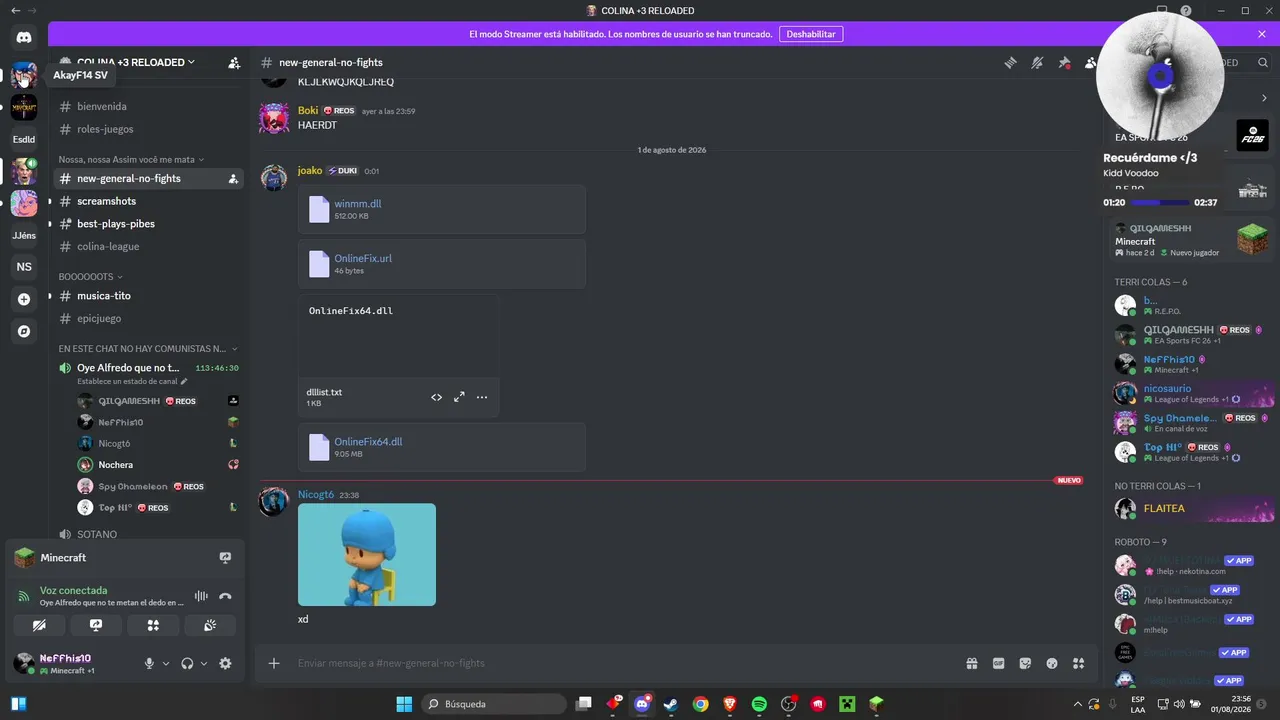Open the Threads icon in channel header
Image resolution: width=1280 pixels, height=720 pixels.
1010,62
